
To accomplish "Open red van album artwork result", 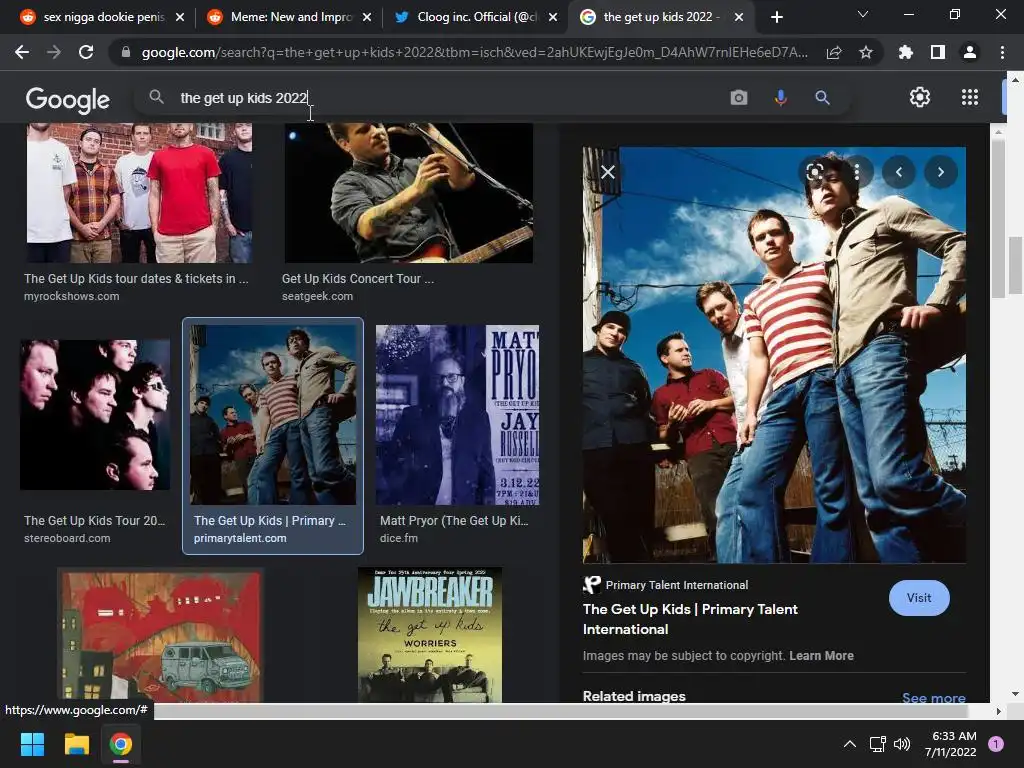I will pyautogui.click(x=161, y=635).
